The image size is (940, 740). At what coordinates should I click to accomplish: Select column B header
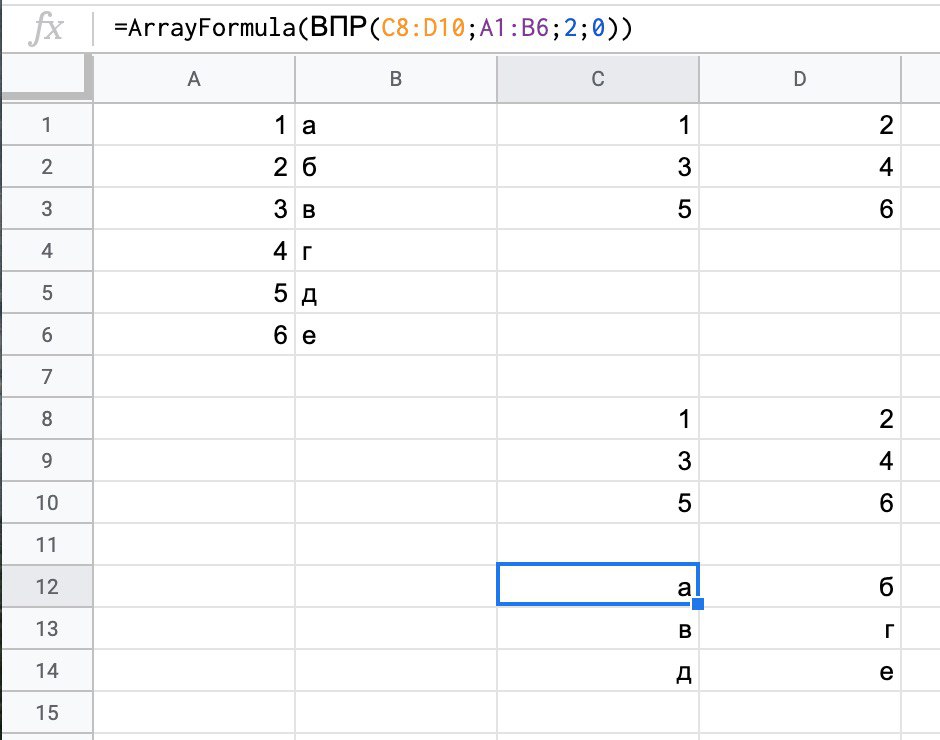[x=396, y=79]
